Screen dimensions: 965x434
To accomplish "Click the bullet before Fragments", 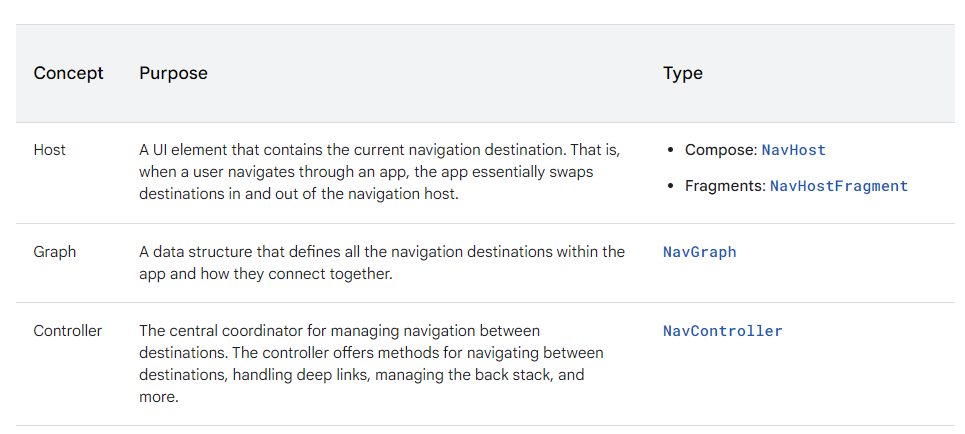I will click(670, 186).
